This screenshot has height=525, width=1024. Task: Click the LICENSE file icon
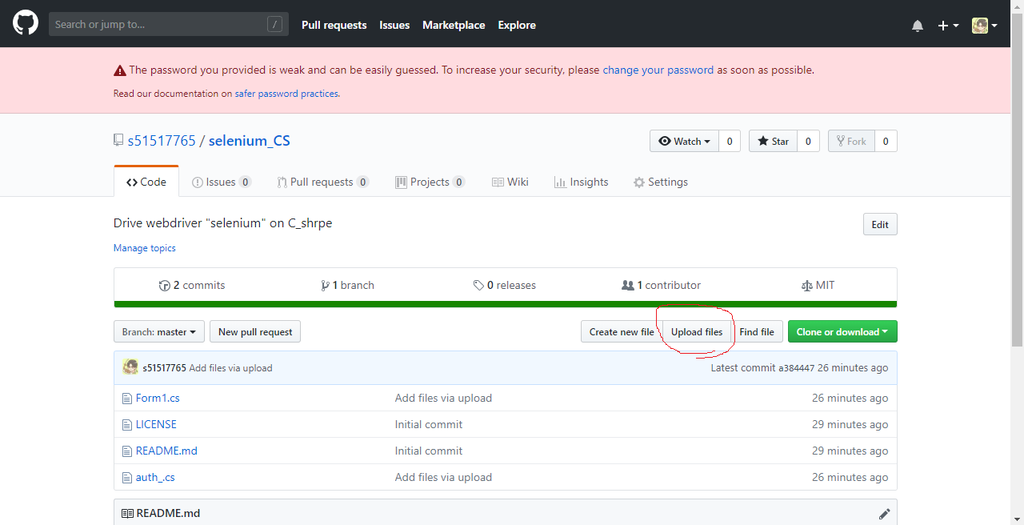click(127, 424)
